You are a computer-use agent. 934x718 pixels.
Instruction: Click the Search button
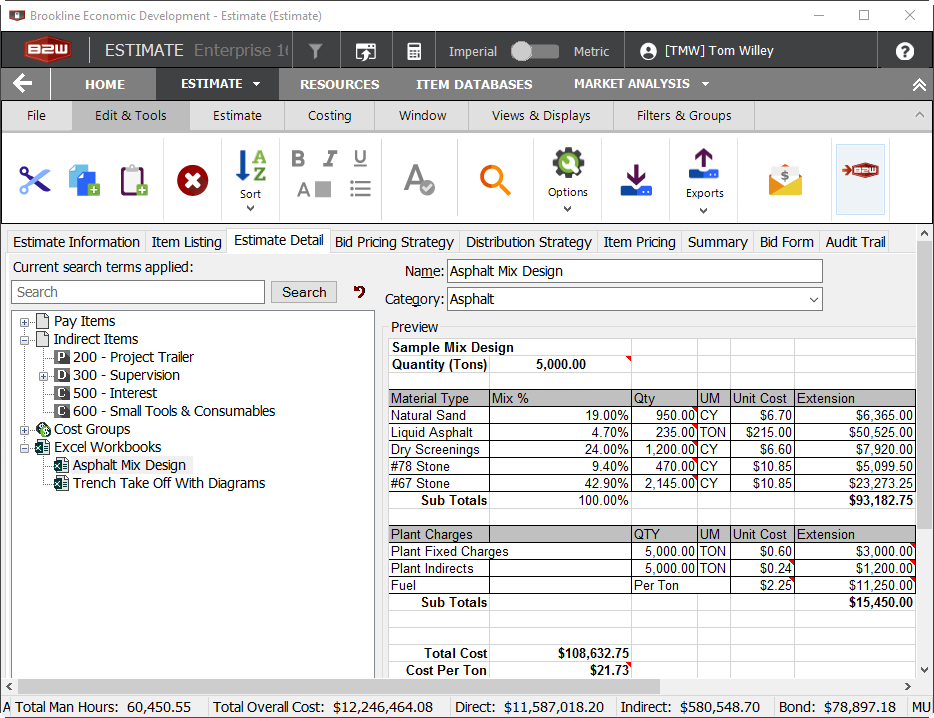pos(304,292)
